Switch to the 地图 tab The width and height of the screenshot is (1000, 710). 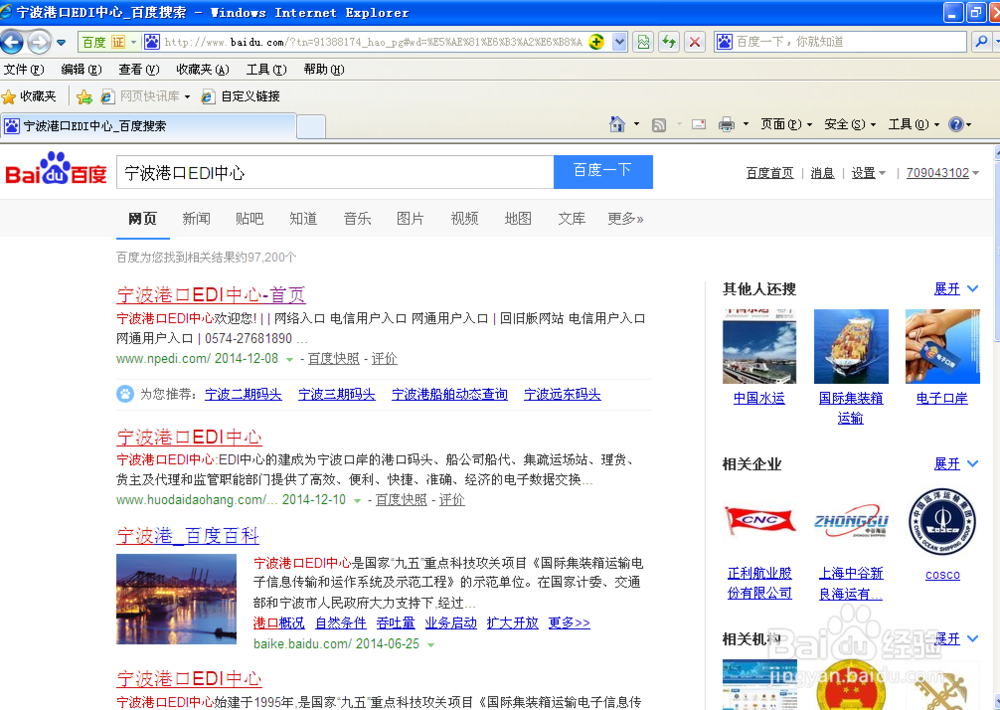coord(518,219)
